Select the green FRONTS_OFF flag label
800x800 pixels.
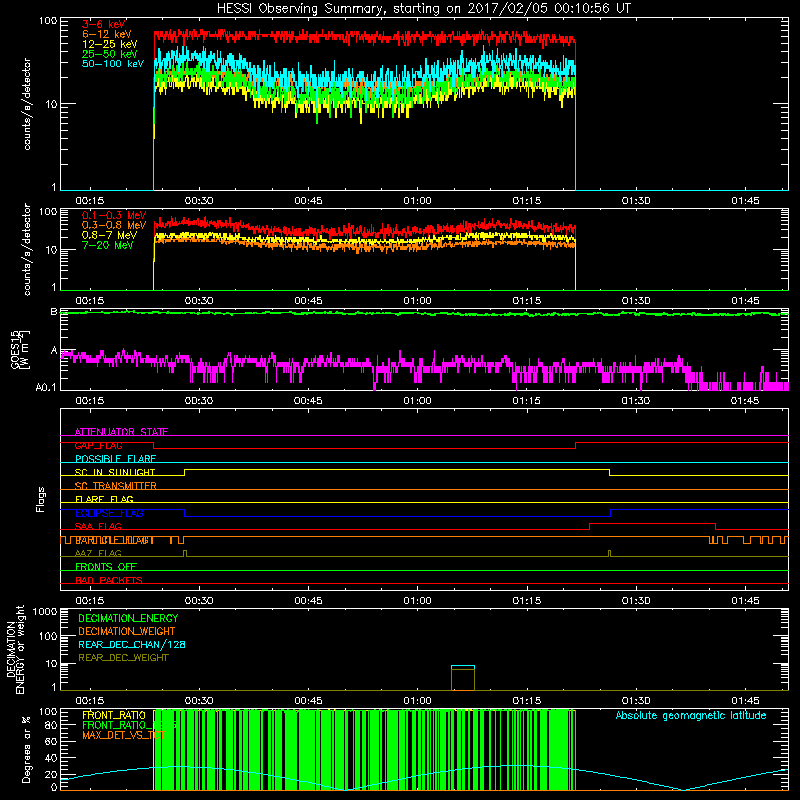pos(106,567)
